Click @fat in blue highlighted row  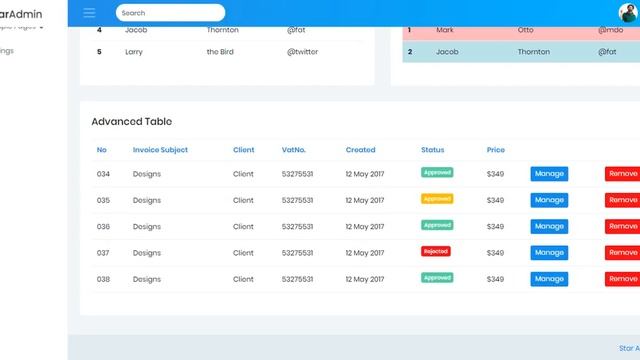(607, 52)
